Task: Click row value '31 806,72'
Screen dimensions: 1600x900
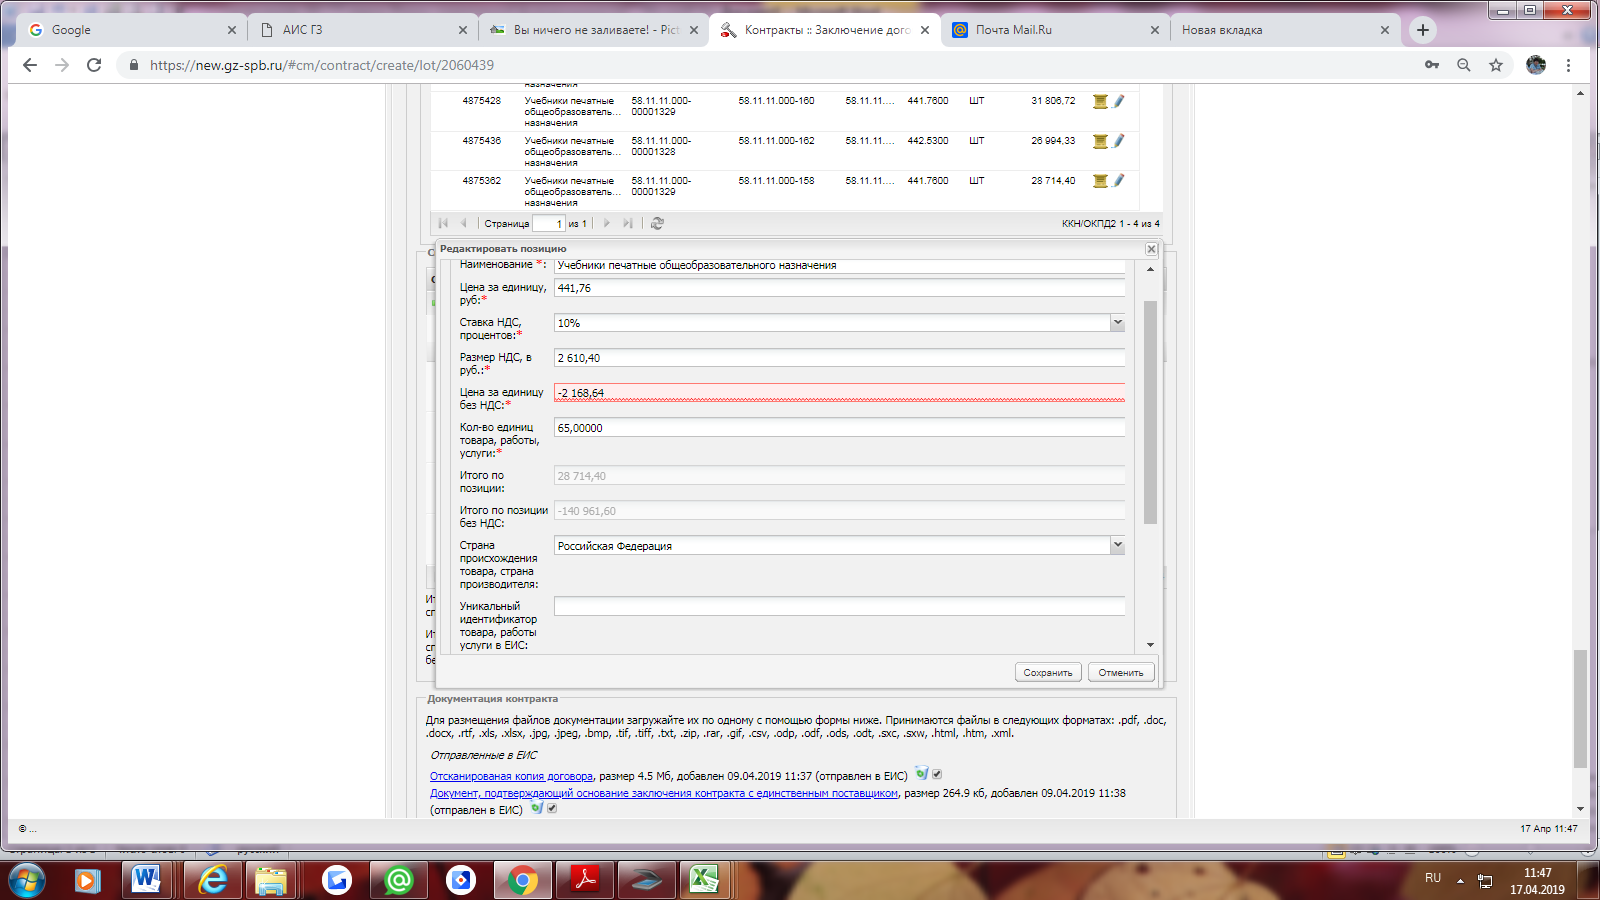Action: [1053, 101]
